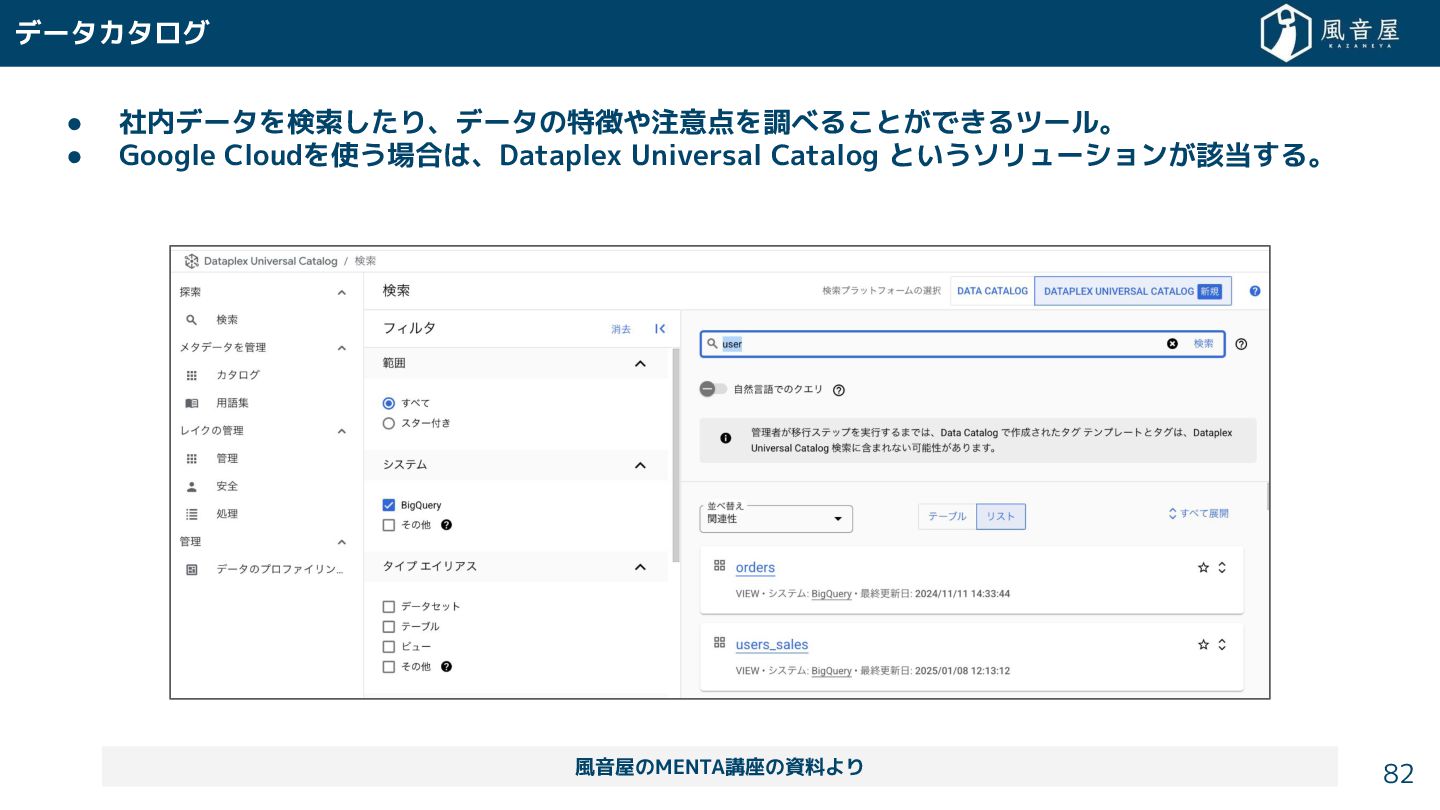Uncheck the BigQuery system checkbox
1440x810 pixels.
[389, 505]
